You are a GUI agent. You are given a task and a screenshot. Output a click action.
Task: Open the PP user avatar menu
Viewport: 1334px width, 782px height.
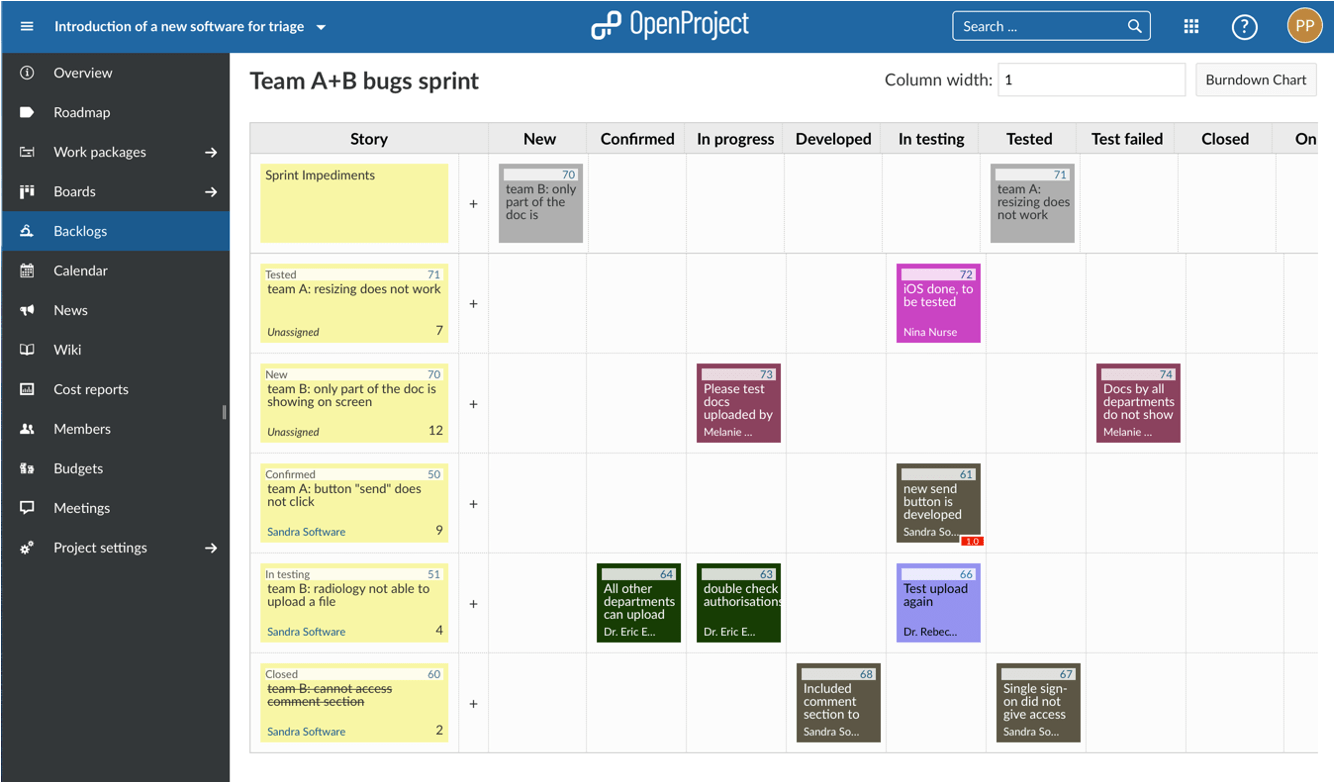pos(1304,26)
